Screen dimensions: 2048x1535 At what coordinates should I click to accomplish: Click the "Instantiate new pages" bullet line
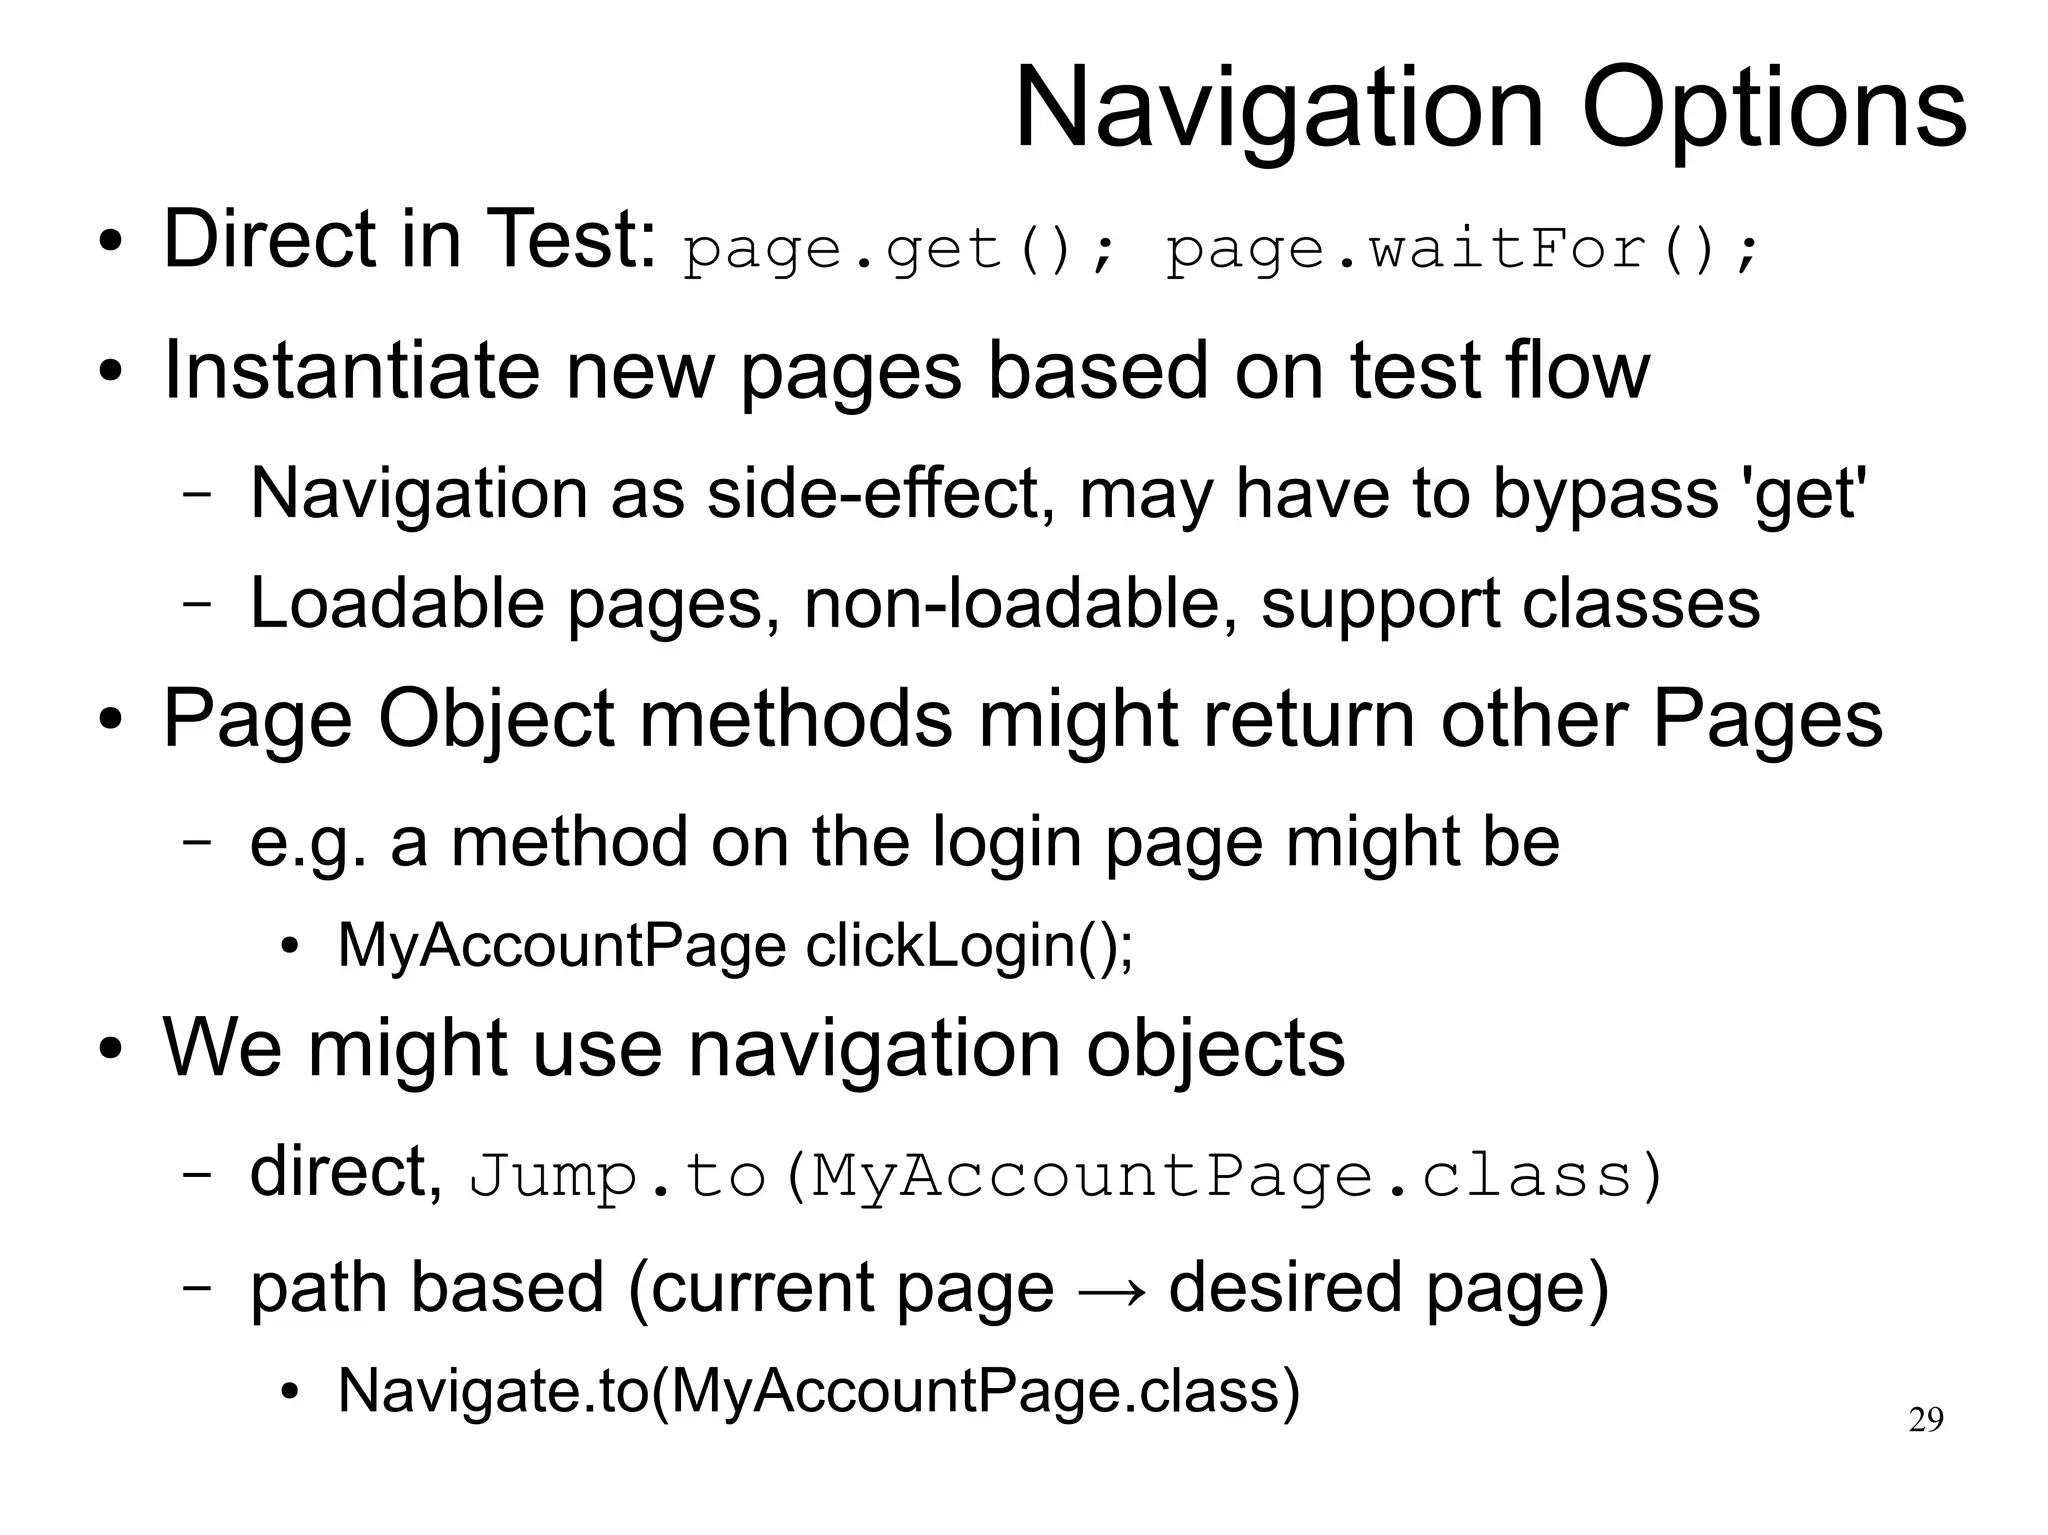click(x=905, y=371)
